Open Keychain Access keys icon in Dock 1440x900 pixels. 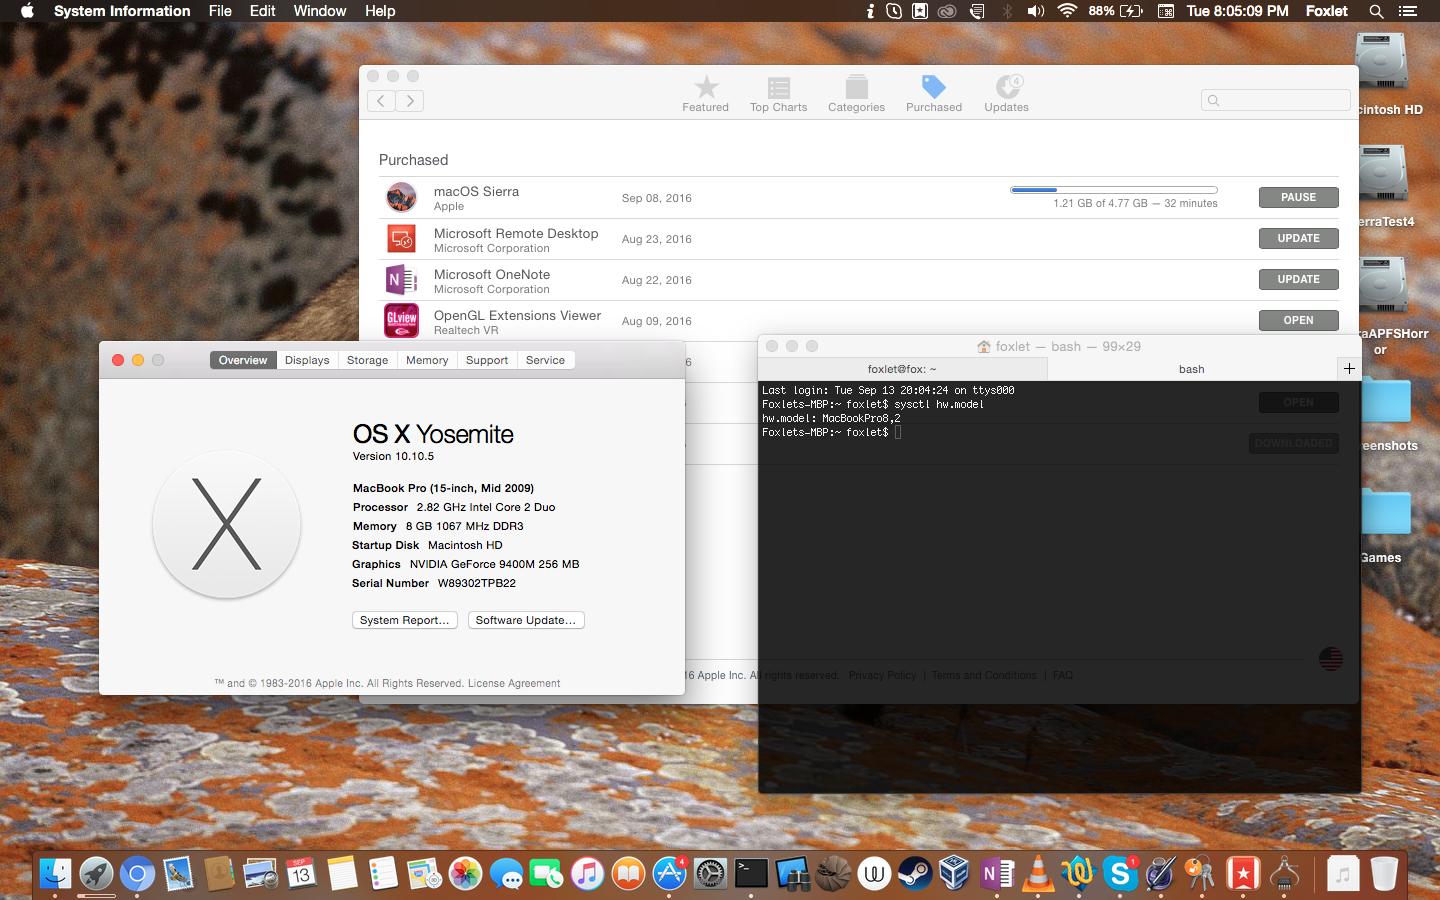click(x=1201, y=874)
